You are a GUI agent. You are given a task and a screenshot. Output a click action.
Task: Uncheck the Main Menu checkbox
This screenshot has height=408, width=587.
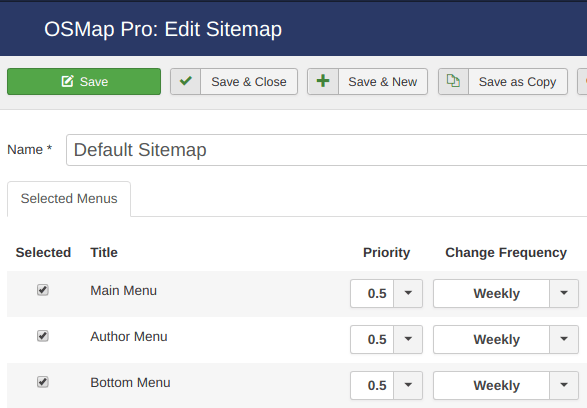click(43, 290)
